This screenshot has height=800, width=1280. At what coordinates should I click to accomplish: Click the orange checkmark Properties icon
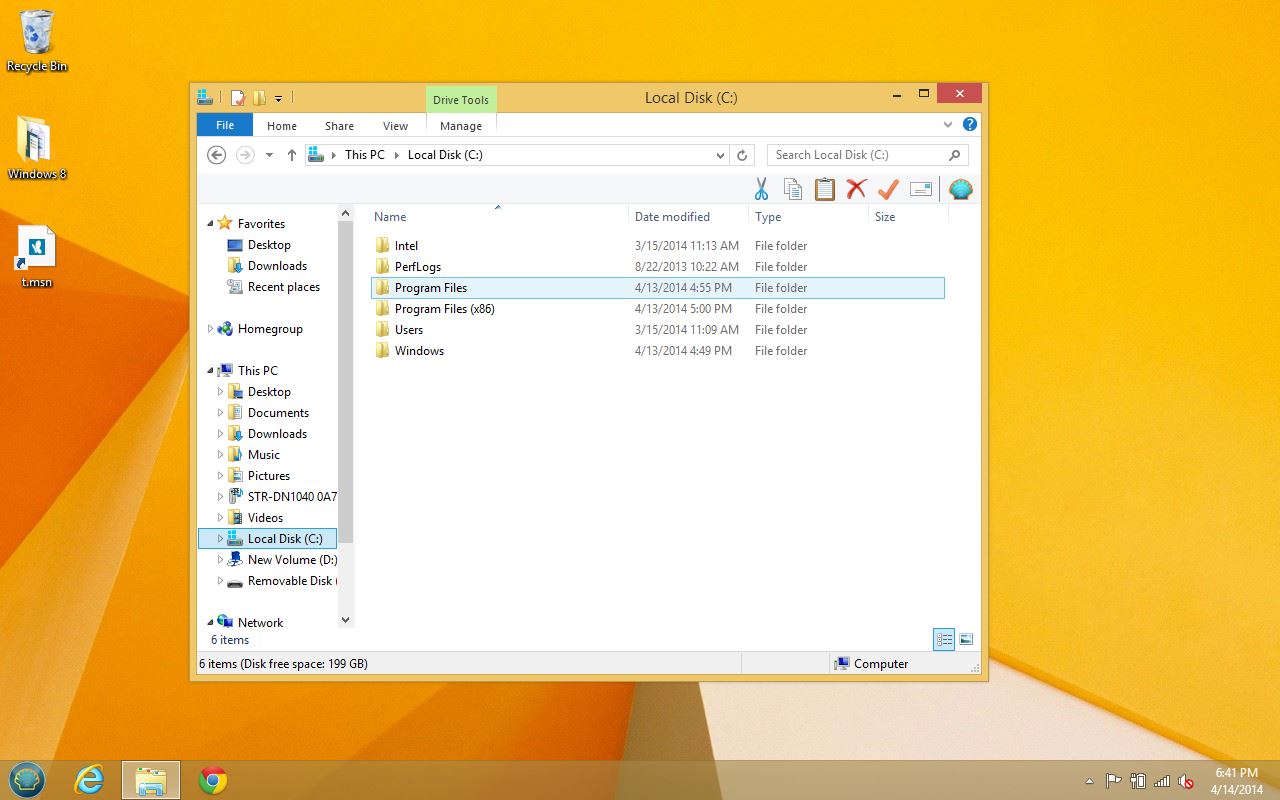click(x=888, y=189)
